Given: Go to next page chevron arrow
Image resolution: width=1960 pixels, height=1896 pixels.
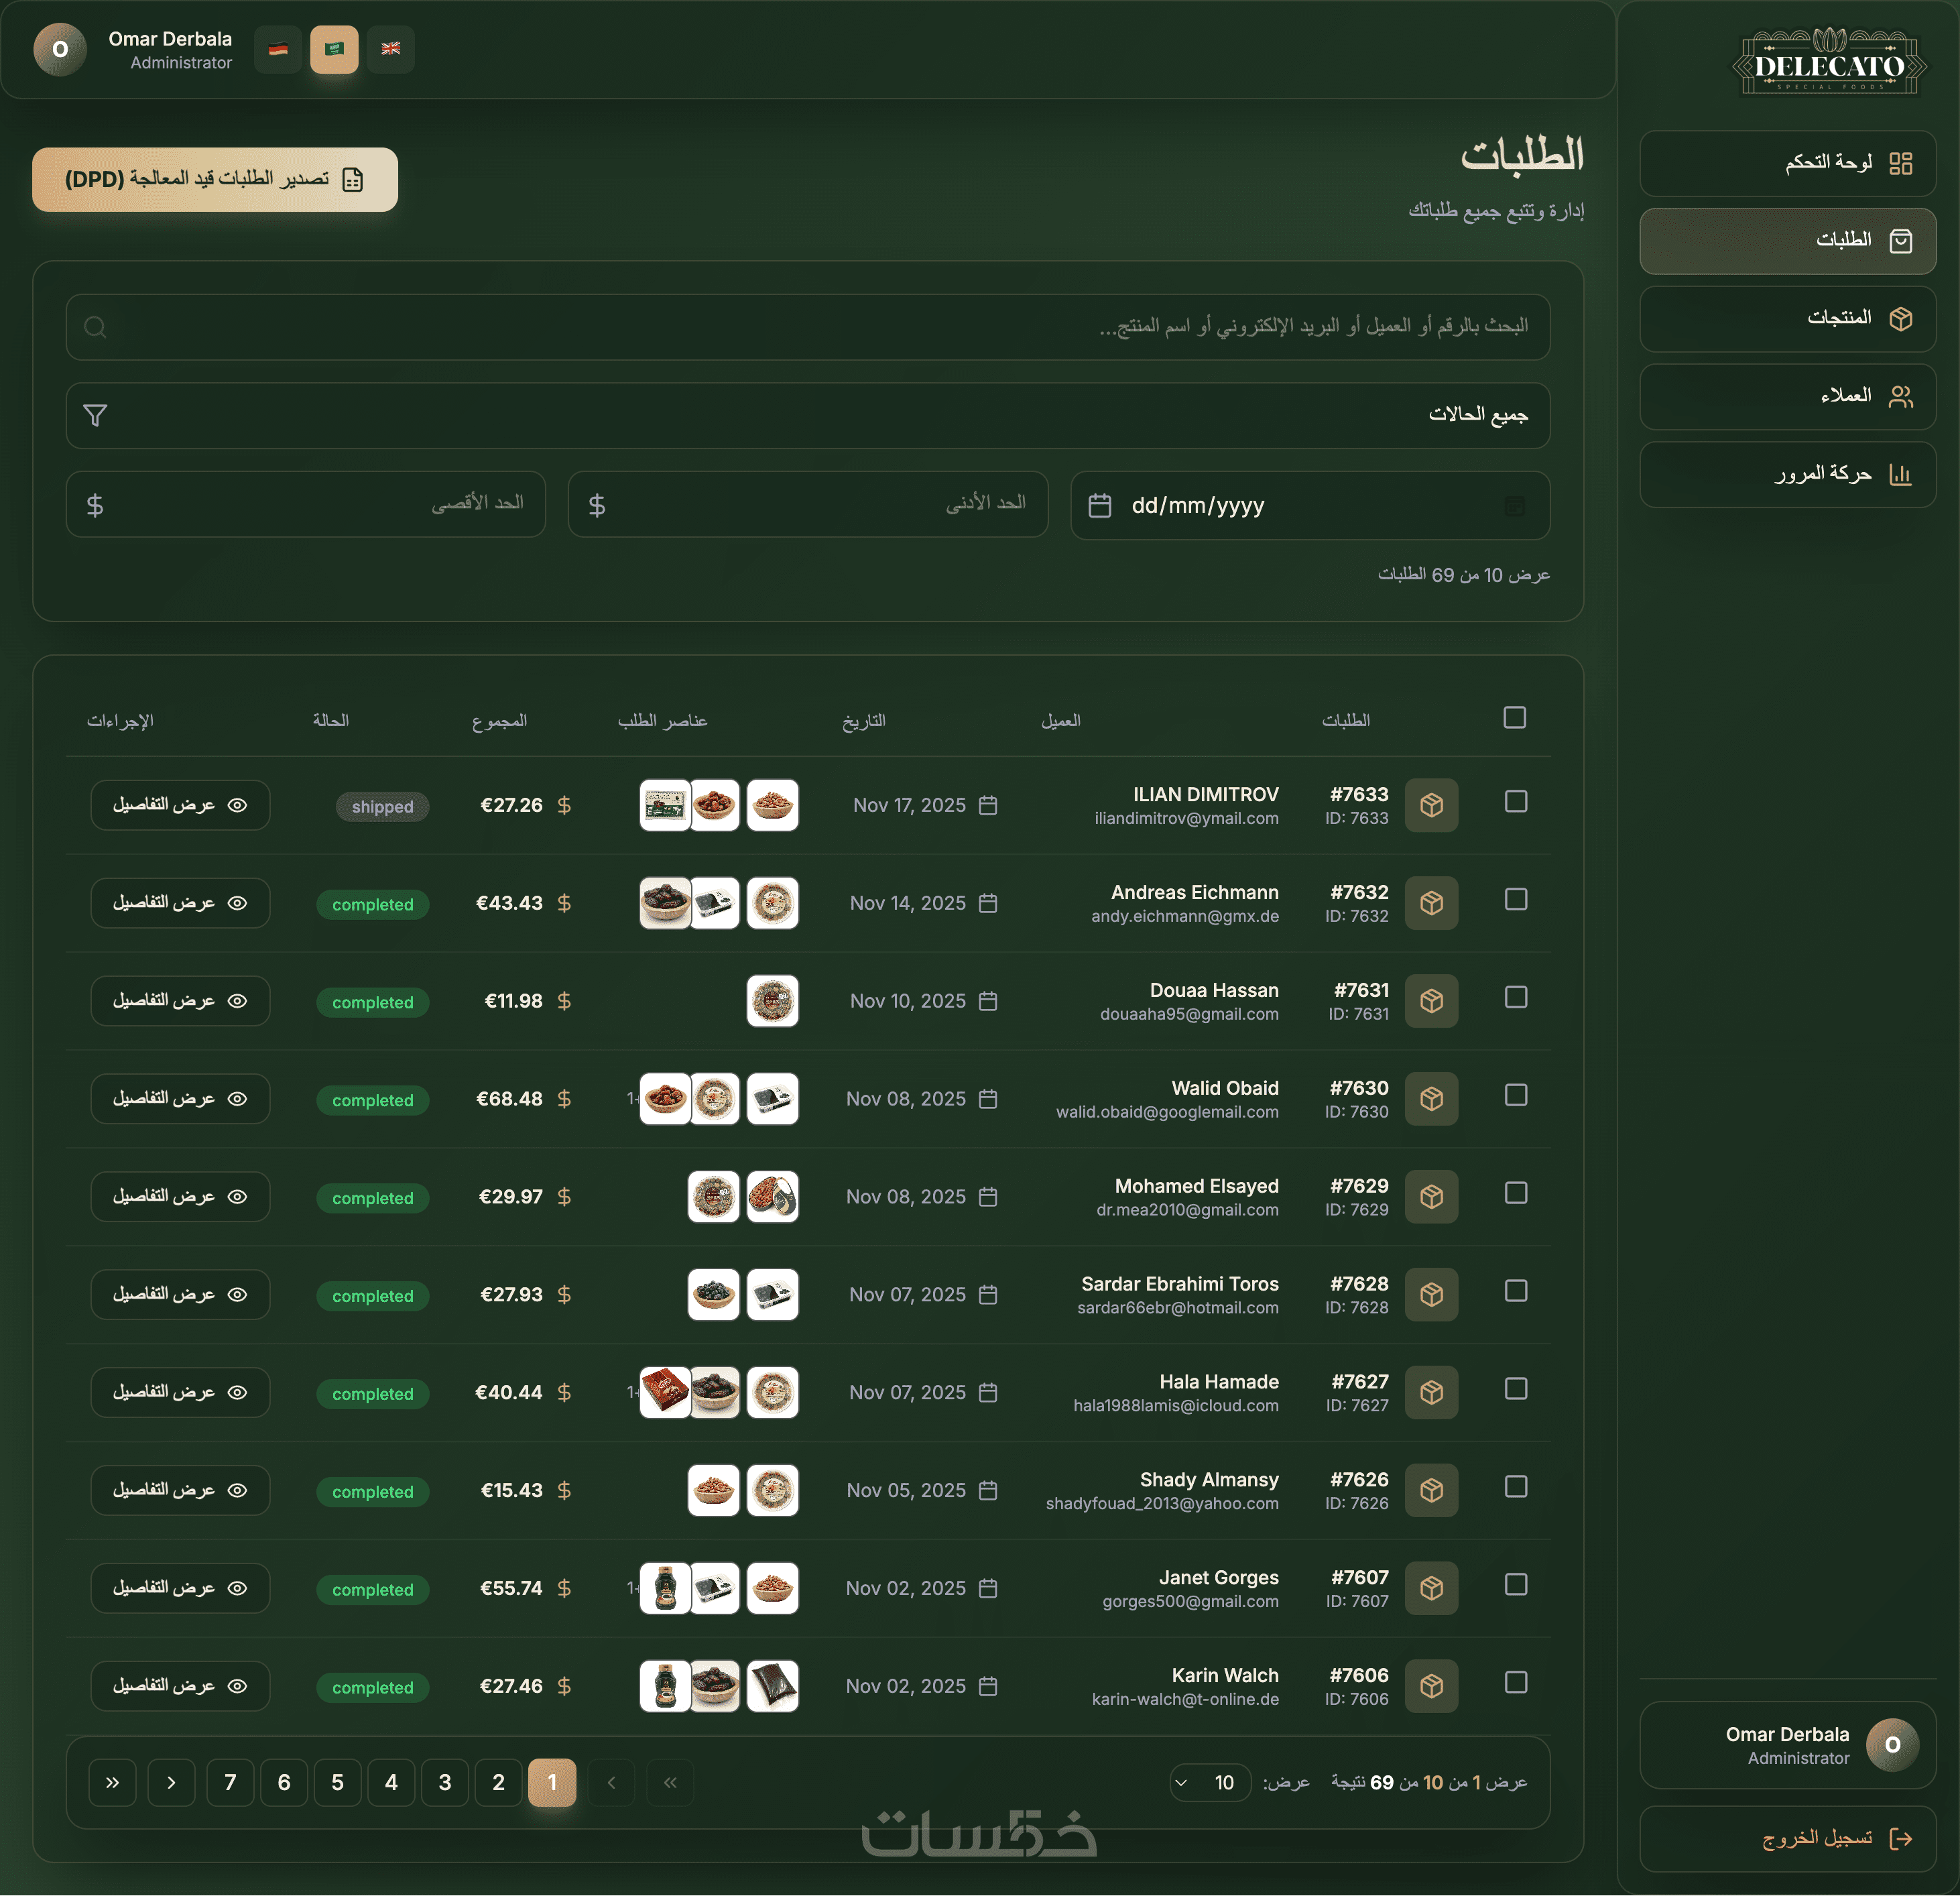Looking at the screenshot, I should point(171,1782).
